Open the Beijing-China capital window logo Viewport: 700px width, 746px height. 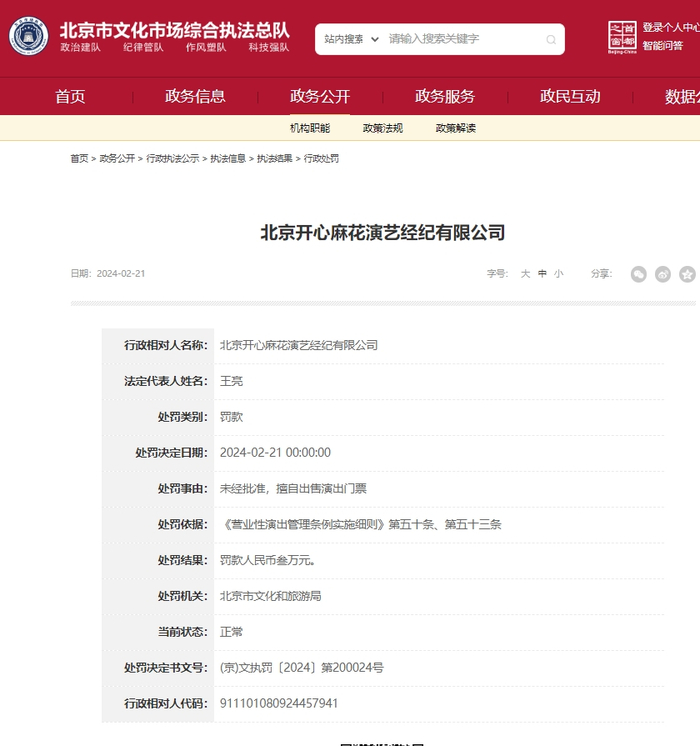622,37
